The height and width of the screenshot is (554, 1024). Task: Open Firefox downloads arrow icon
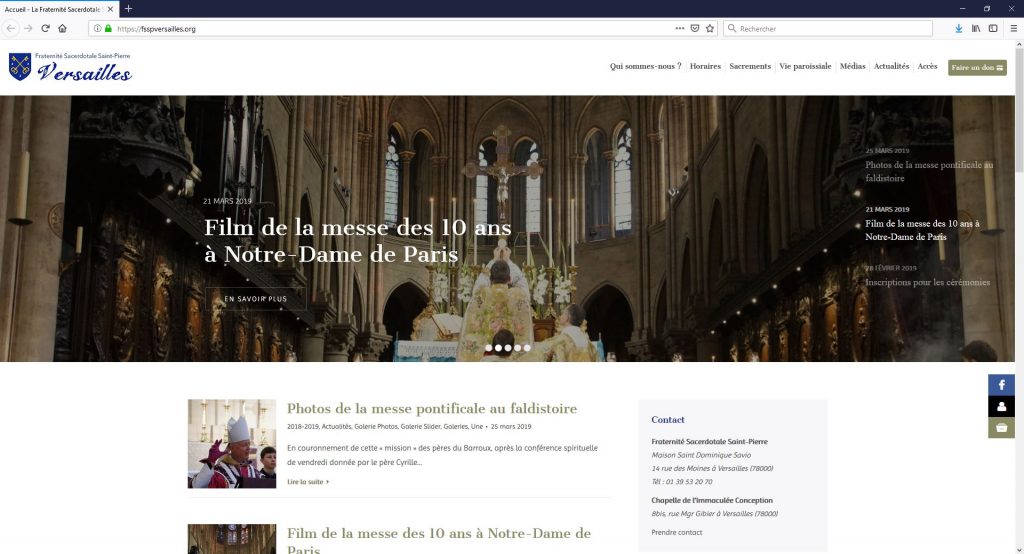[x=959, y=29]
